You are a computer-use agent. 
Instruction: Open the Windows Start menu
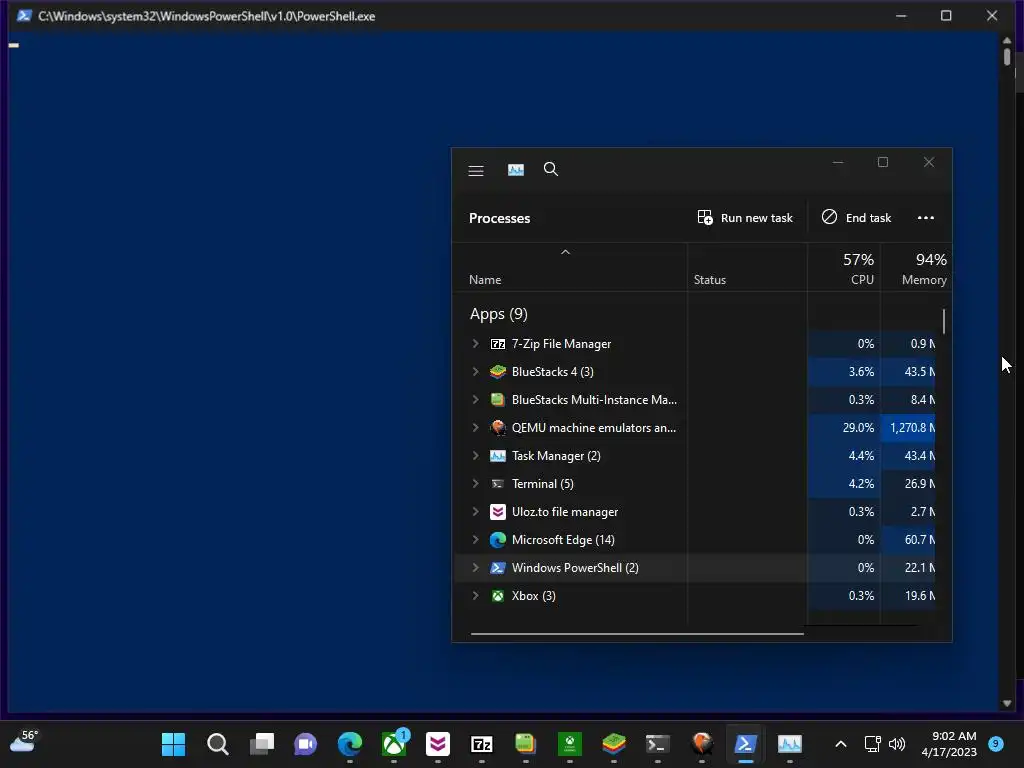tap(173, 744)
